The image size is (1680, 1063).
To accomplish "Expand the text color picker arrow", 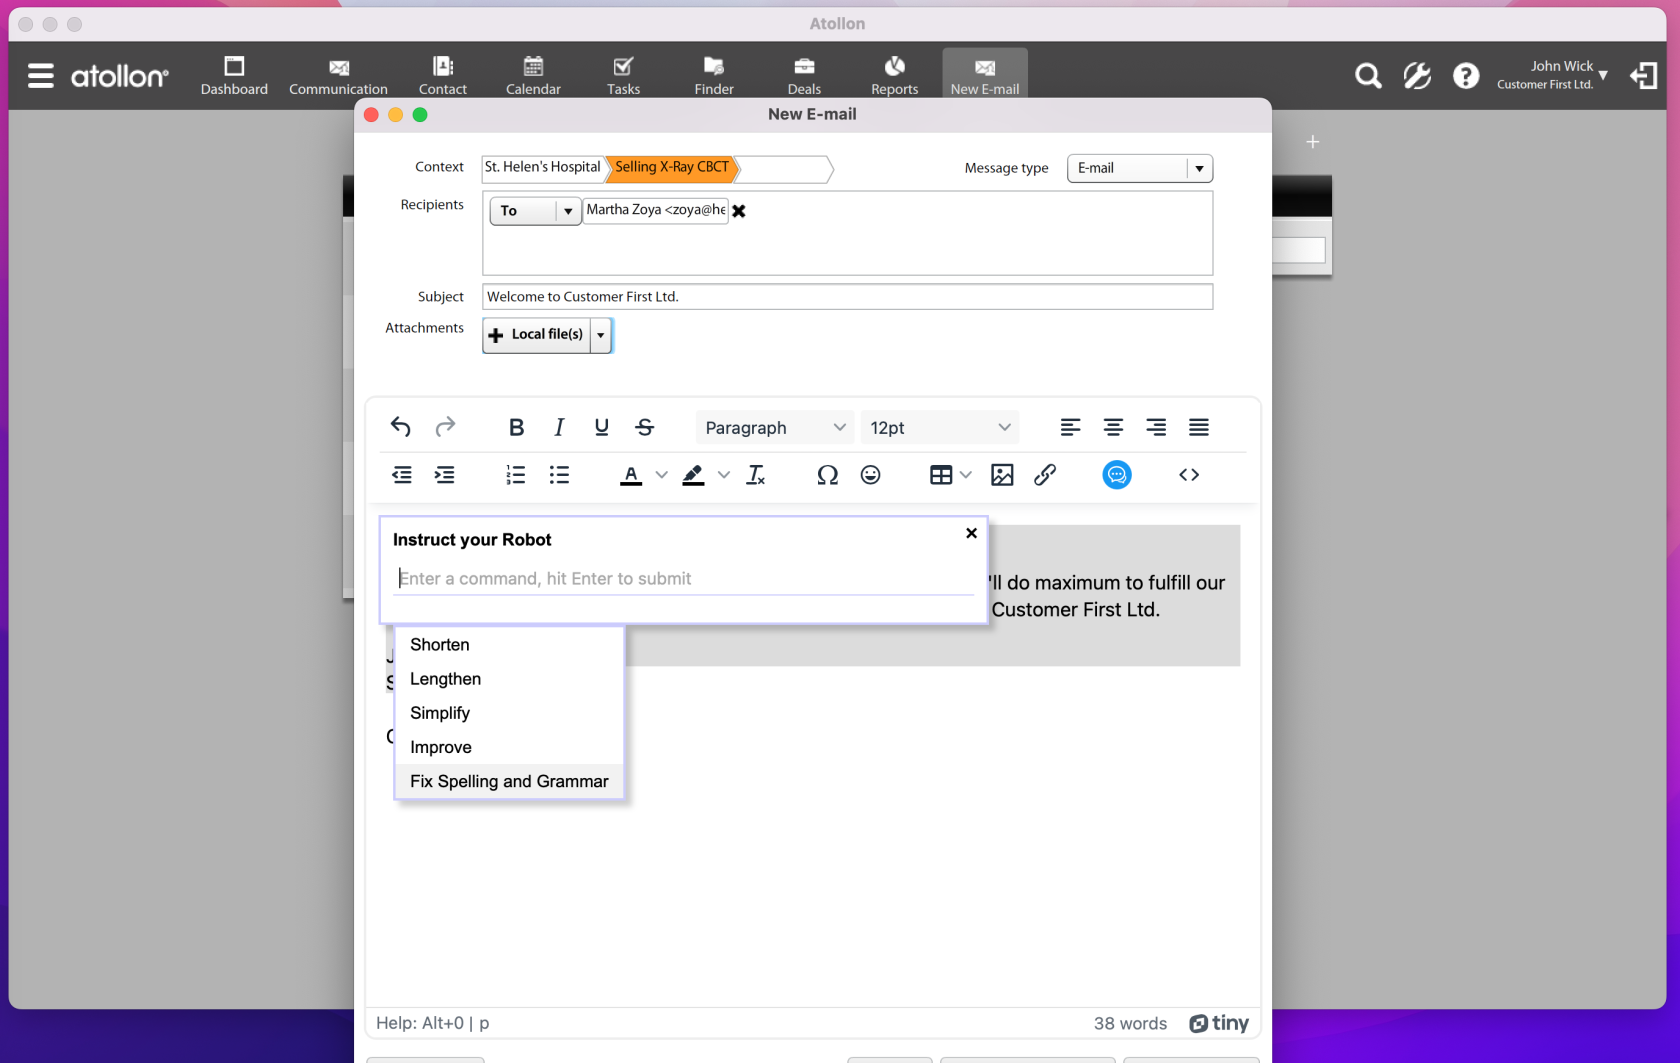I will tap(661, 475).
